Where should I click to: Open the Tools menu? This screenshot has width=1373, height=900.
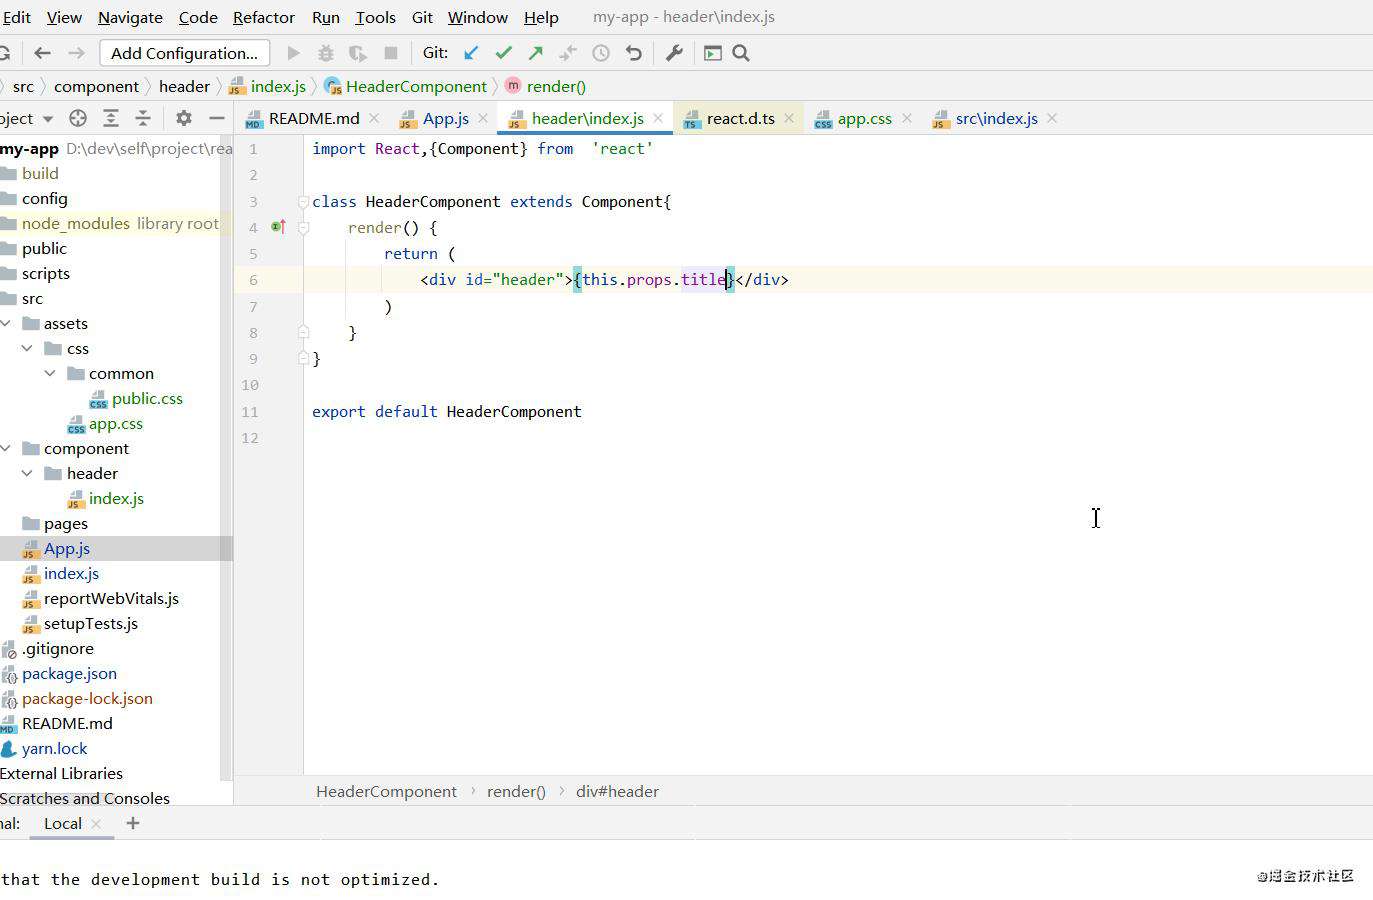375,17
